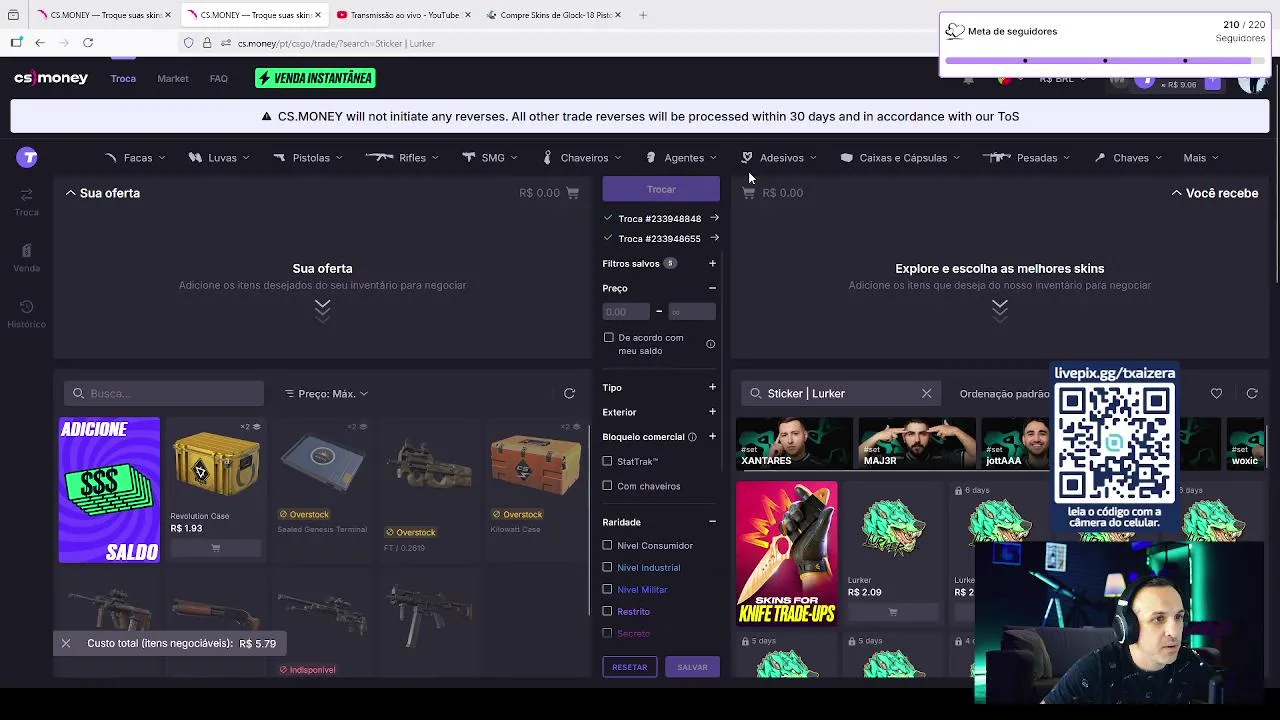The image size is (1280, 720).
Task: Open the Venda sidebar icon
Action: (27, 257)
